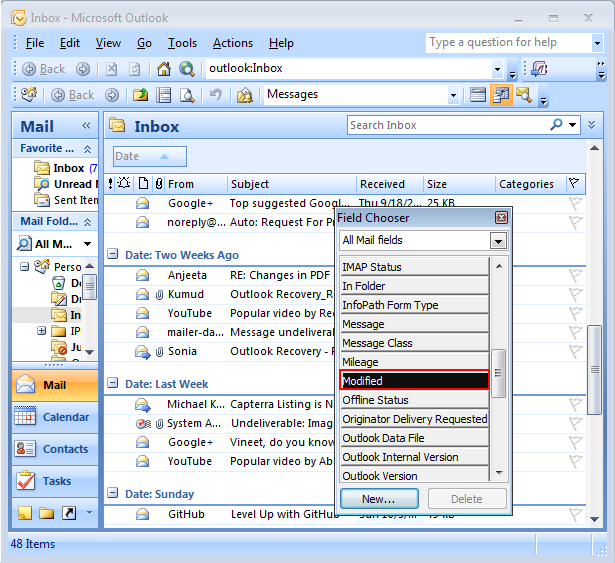Click the Move to Folder icon
This screenshot has height=563, width=615.
pos(140,95)
